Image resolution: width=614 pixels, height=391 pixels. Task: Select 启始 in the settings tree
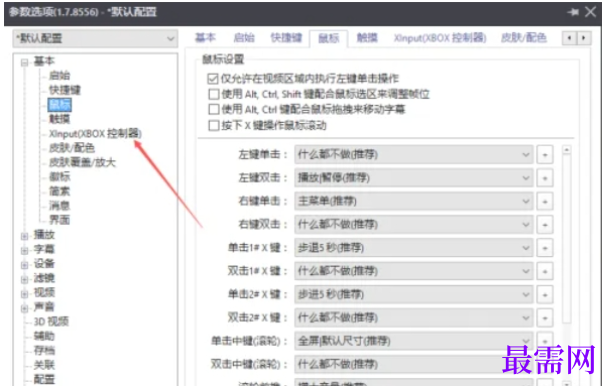(x=60, y=76)
